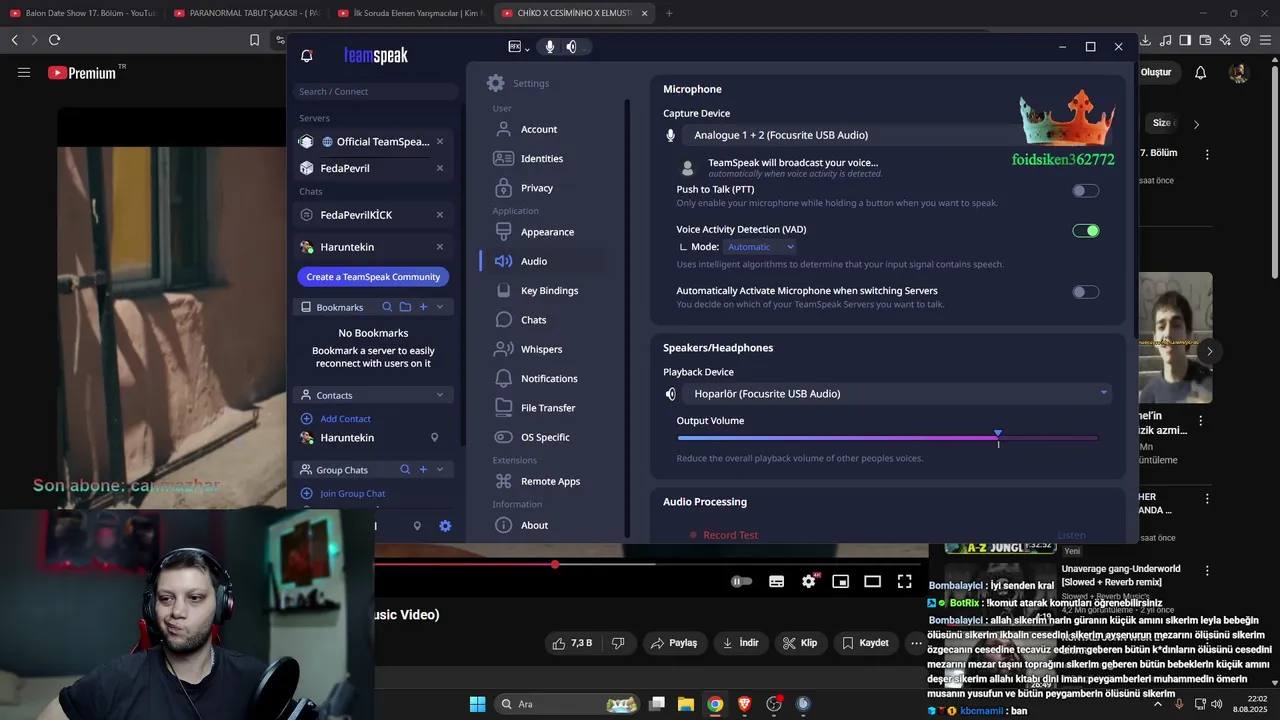This screenshot has width=1280, height=720.
Task: Search bookmarks with the magnifier icon
Action: click(x=386, y=307)
